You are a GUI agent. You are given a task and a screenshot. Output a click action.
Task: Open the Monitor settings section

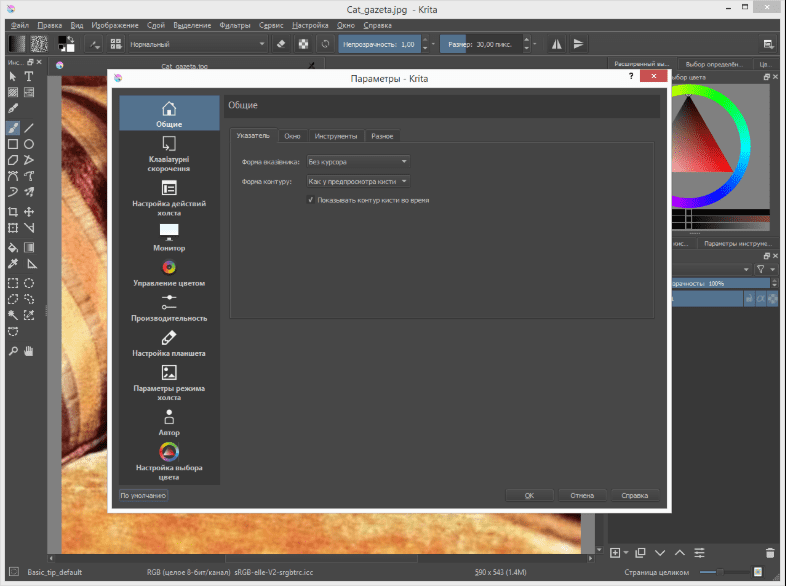pyautogui.click(x=169, y=237)
